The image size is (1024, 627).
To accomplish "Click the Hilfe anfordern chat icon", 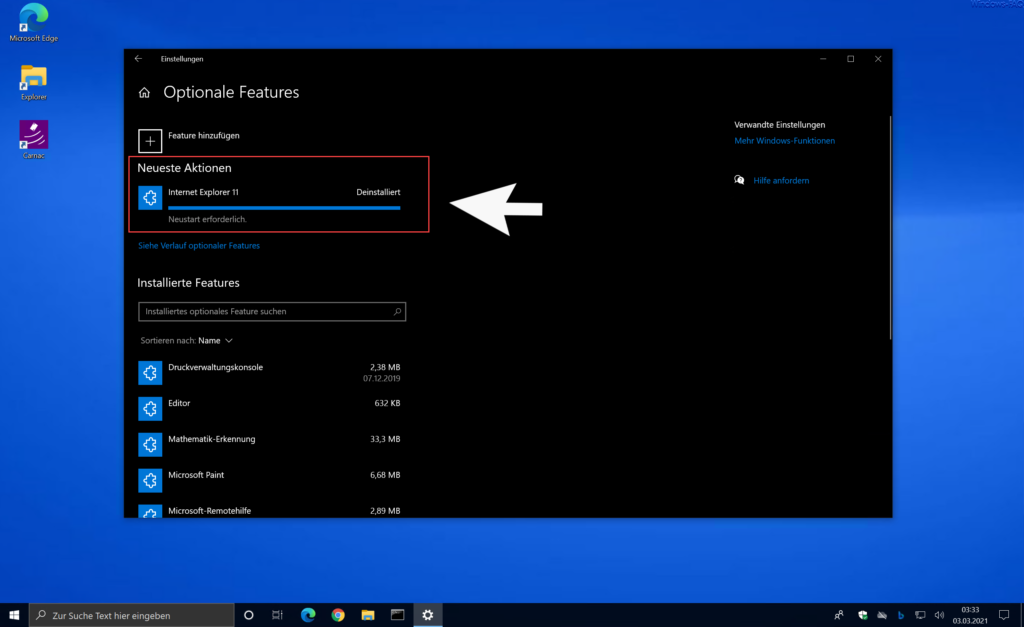I will (x=739, y=180).
